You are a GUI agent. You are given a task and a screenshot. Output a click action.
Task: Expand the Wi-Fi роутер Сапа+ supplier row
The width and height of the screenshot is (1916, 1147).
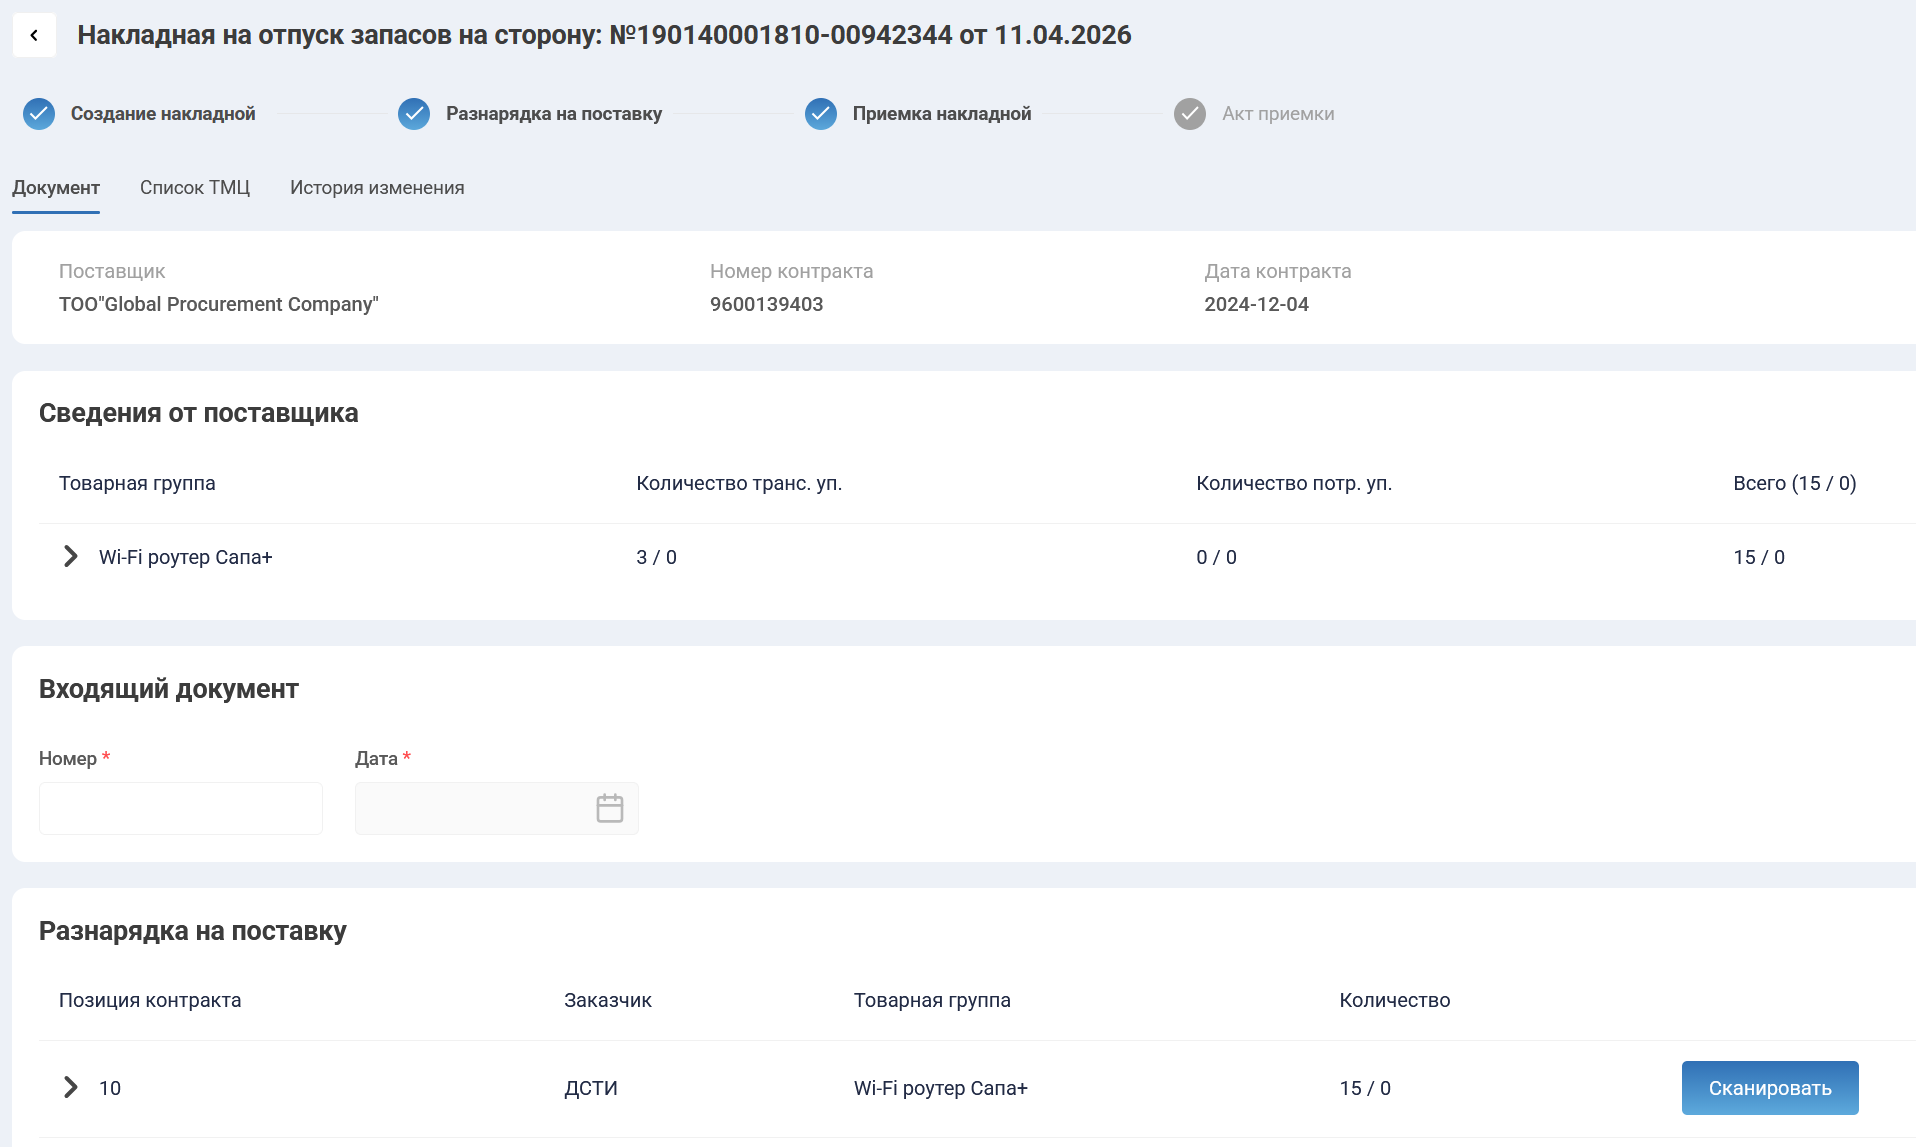tap(70, 557)
